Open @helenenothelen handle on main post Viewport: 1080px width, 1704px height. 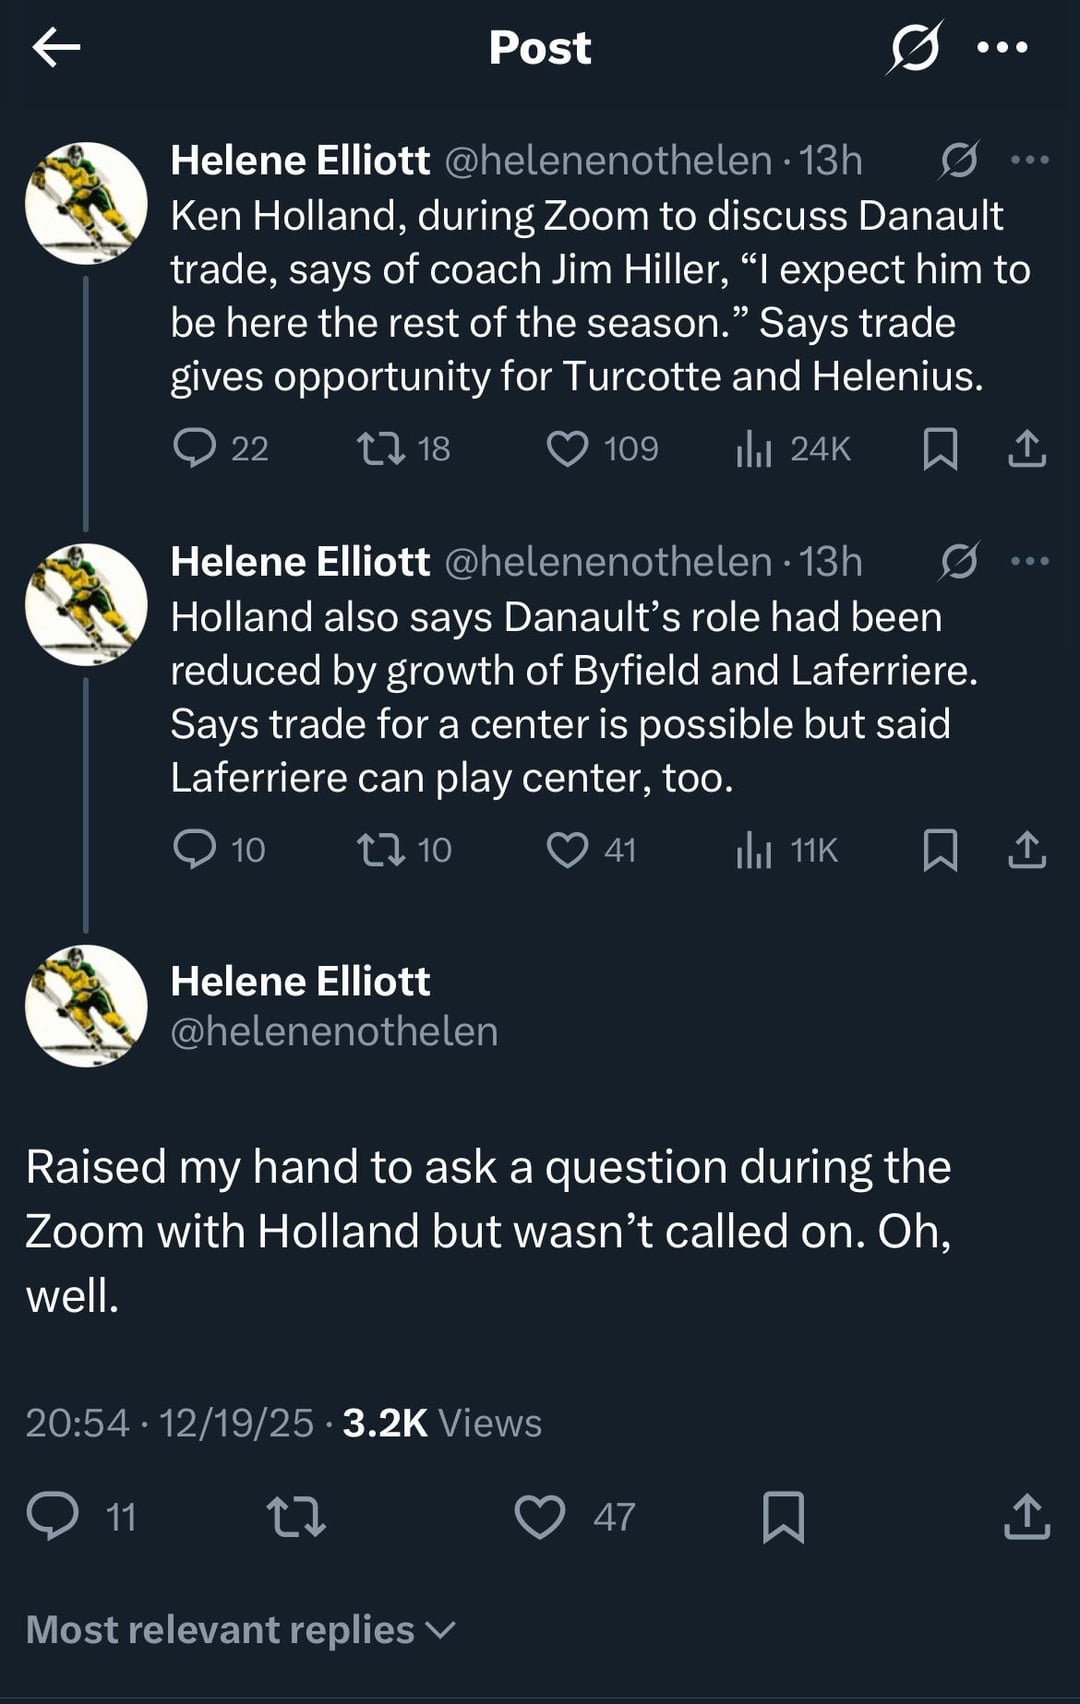tap(334, 1032)
